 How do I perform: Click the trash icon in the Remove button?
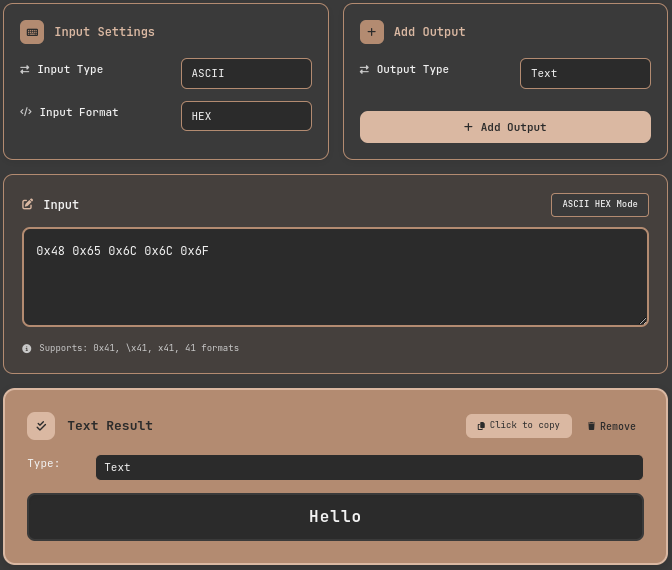tap(591, 426)
